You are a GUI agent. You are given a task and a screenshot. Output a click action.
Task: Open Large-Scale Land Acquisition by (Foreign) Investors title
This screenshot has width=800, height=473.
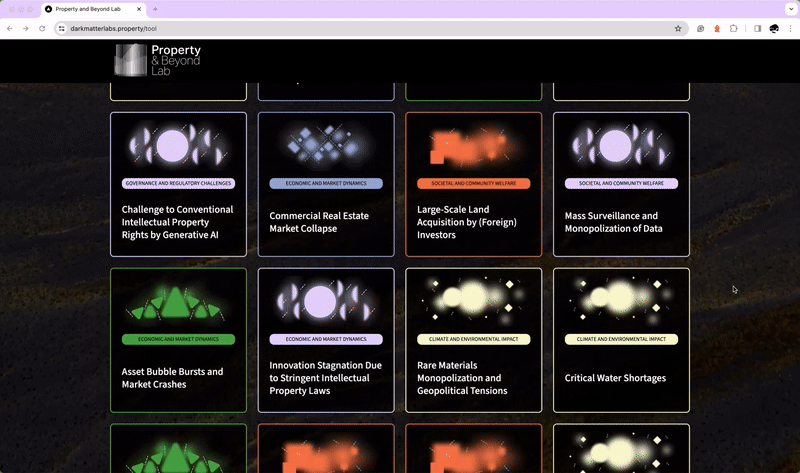[467, 222]
